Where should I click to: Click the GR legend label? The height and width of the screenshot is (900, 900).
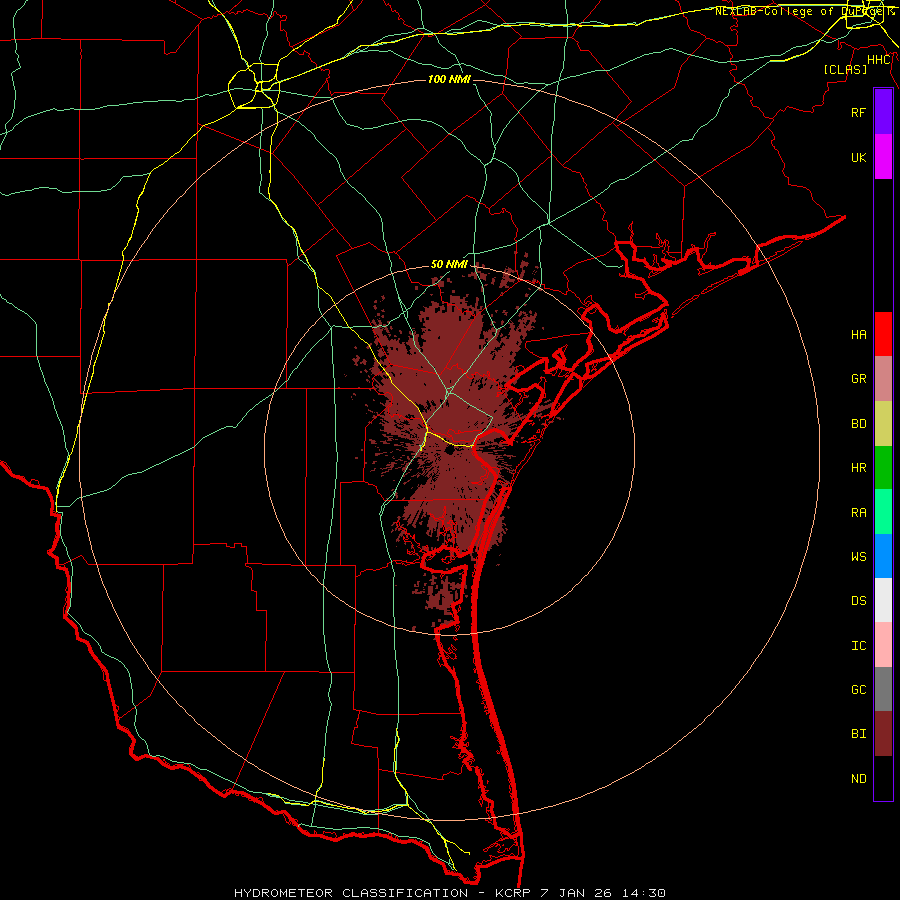859,379
